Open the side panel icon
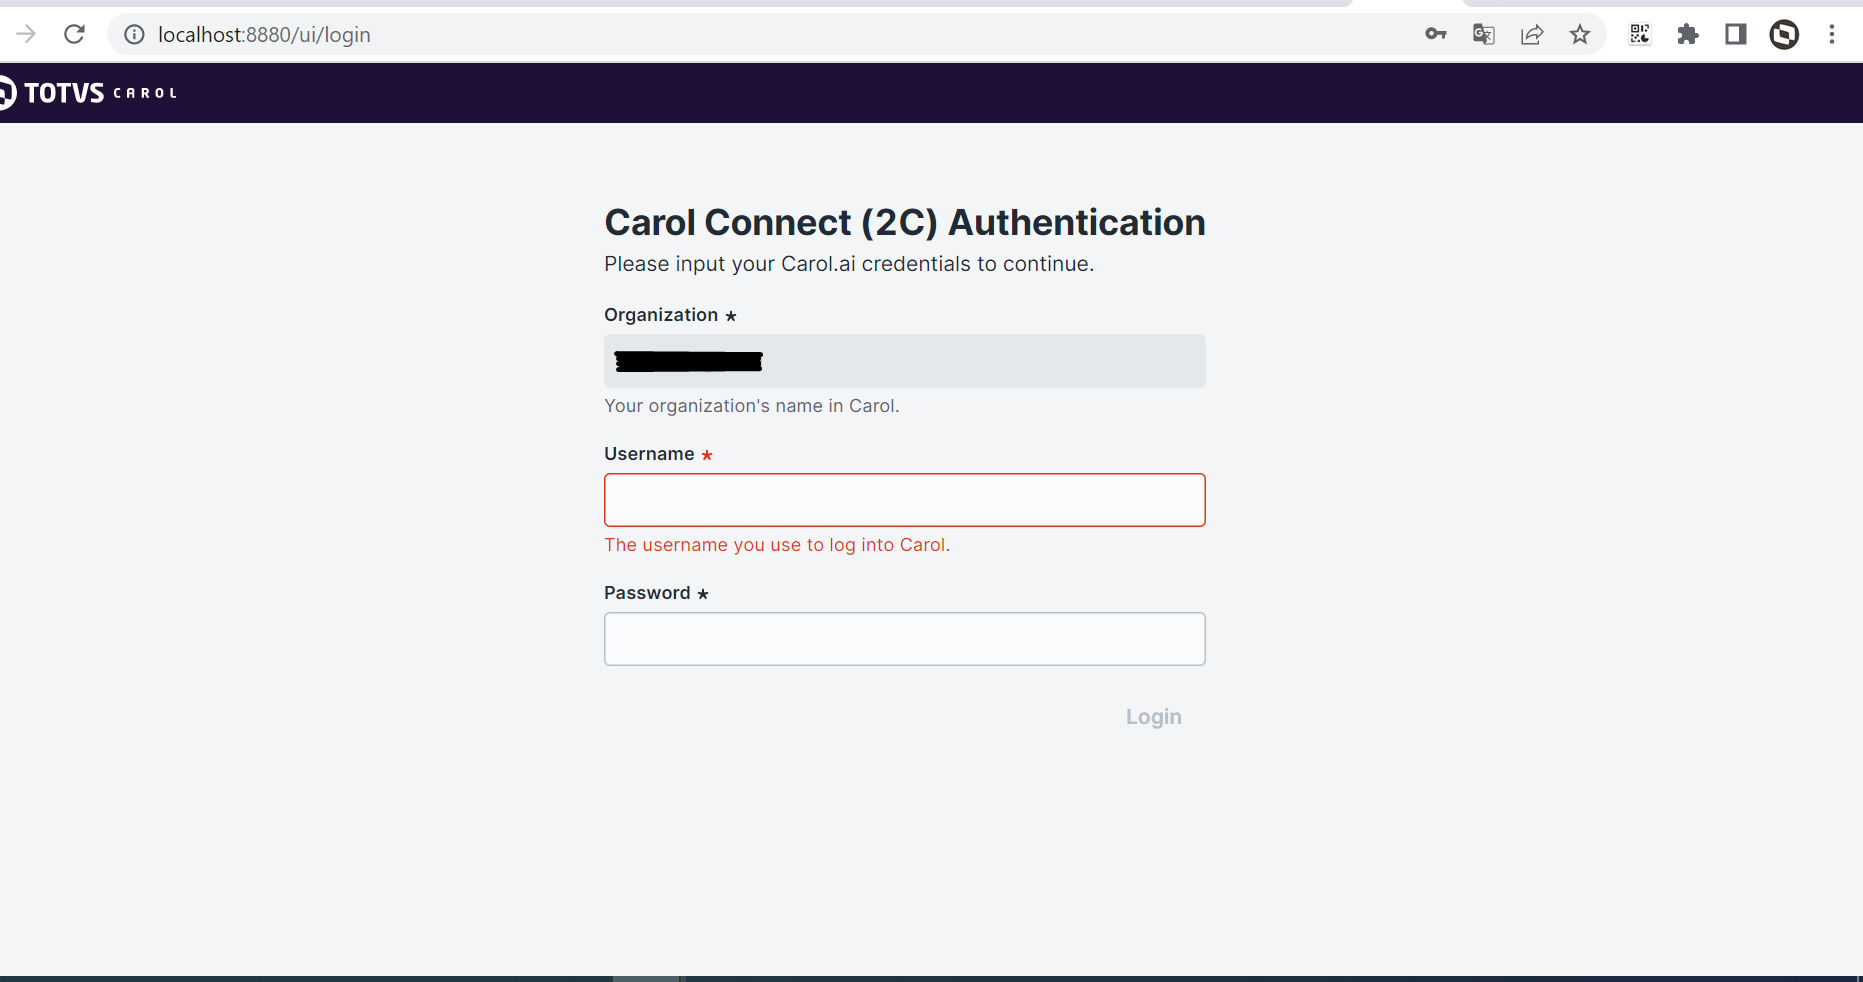 [1735, 34]
